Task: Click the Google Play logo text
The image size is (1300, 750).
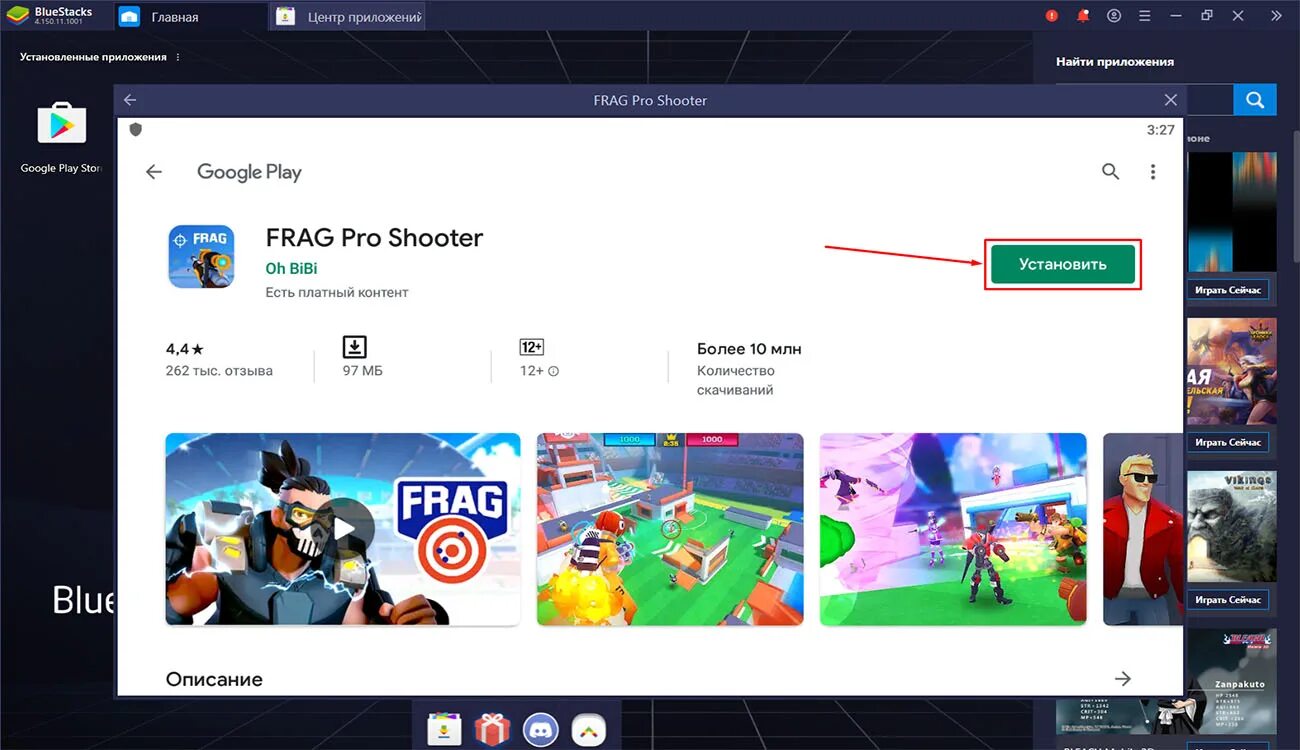Action: 249,172
